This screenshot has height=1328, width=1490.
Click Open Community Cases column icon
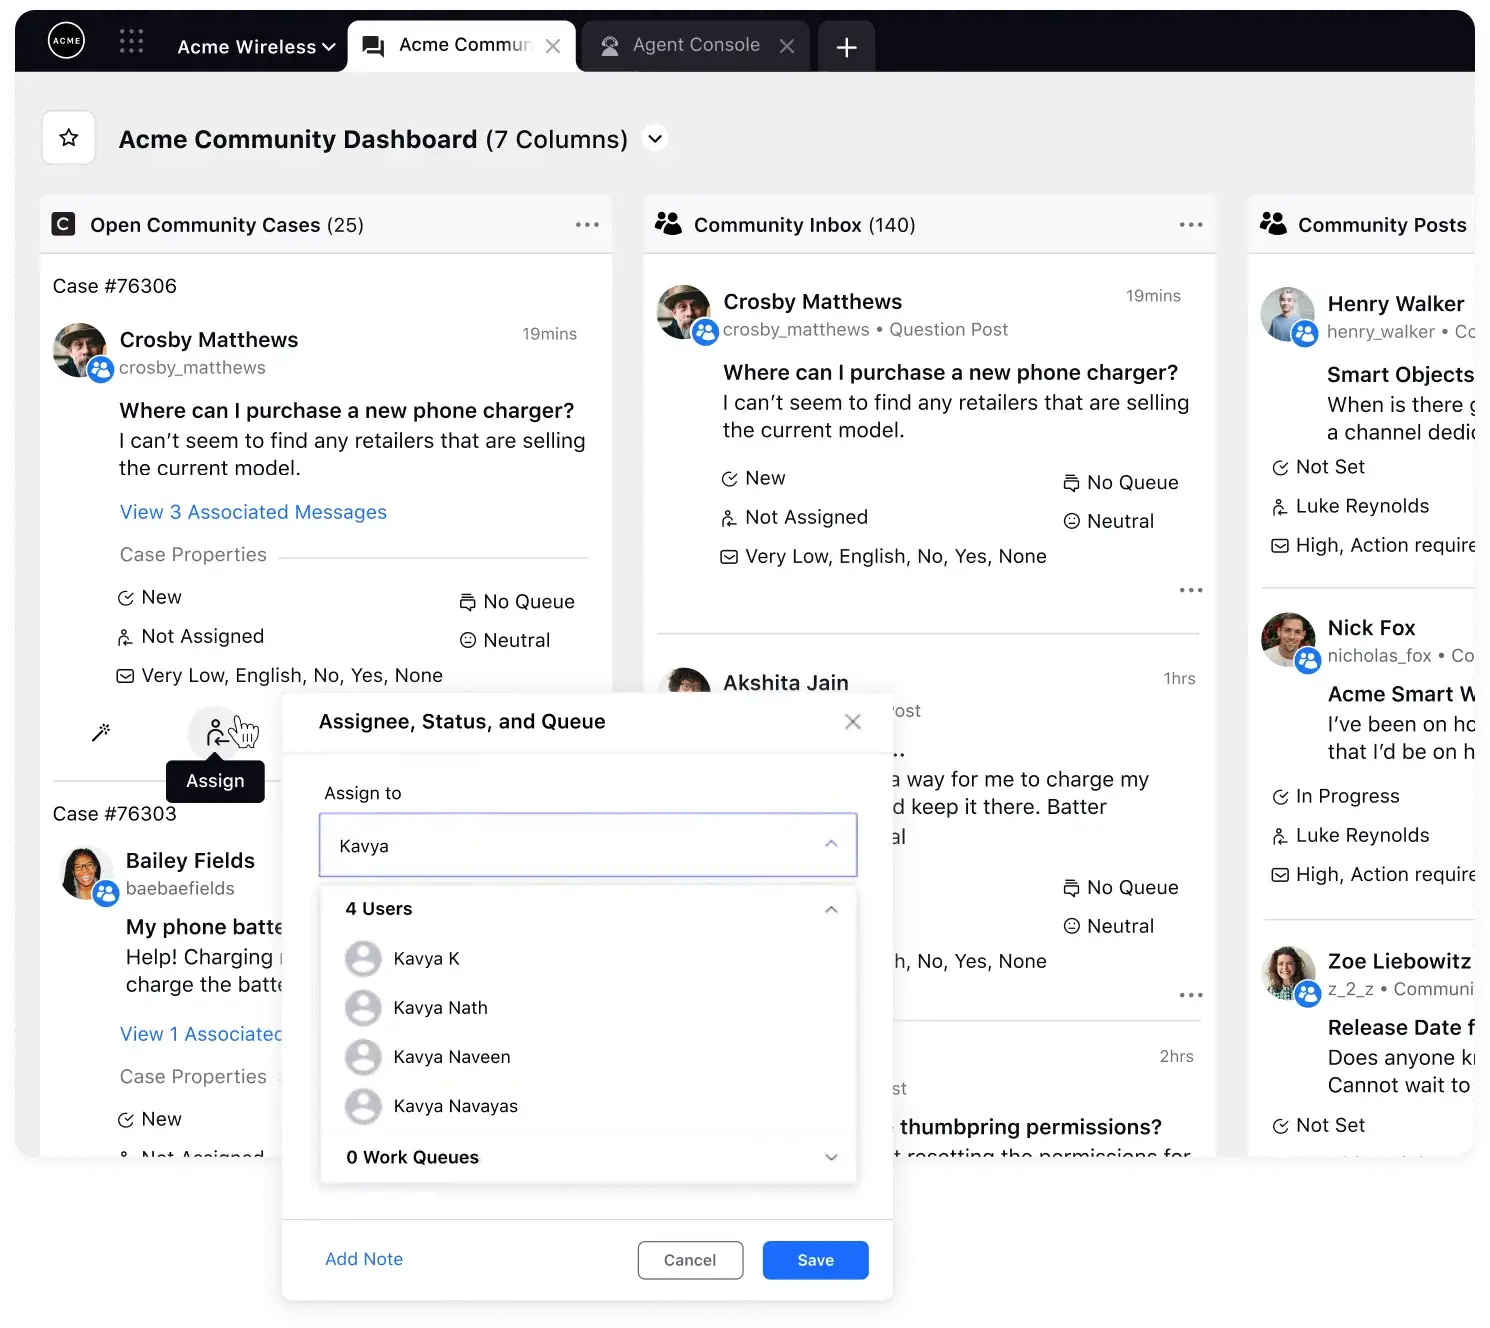pos(63,224)
